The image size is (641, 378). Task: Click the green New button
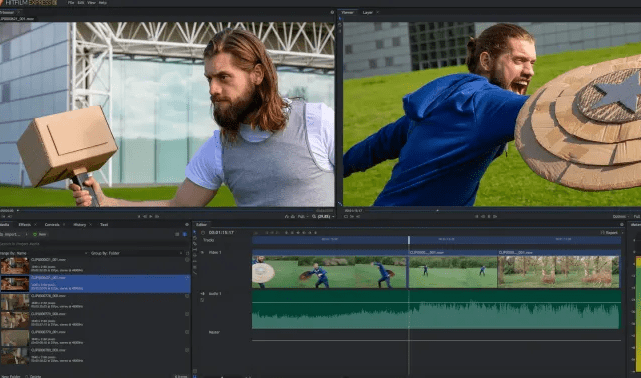[x=40, y=234]
